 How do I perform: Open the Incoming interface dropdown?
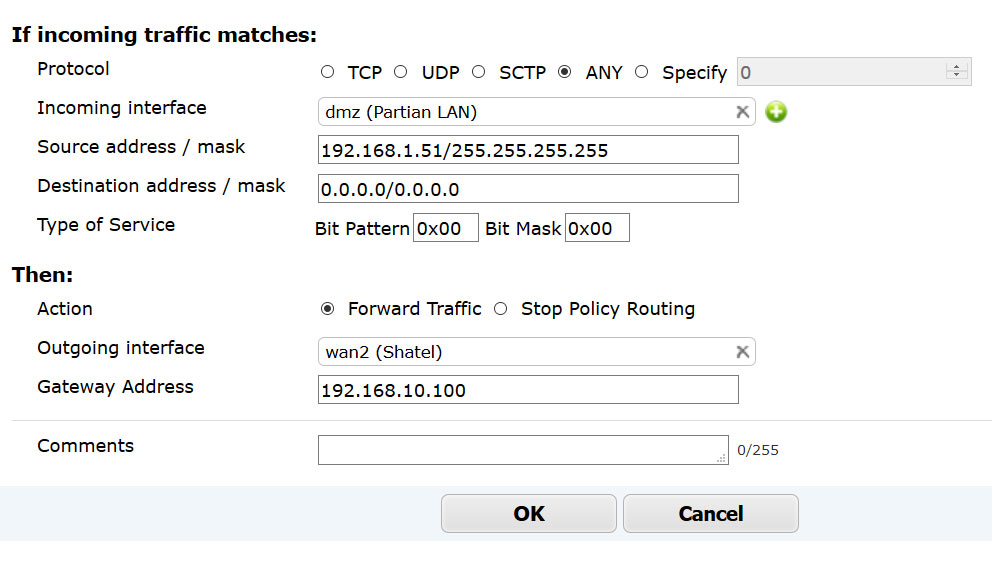click(x=525, y=112)
